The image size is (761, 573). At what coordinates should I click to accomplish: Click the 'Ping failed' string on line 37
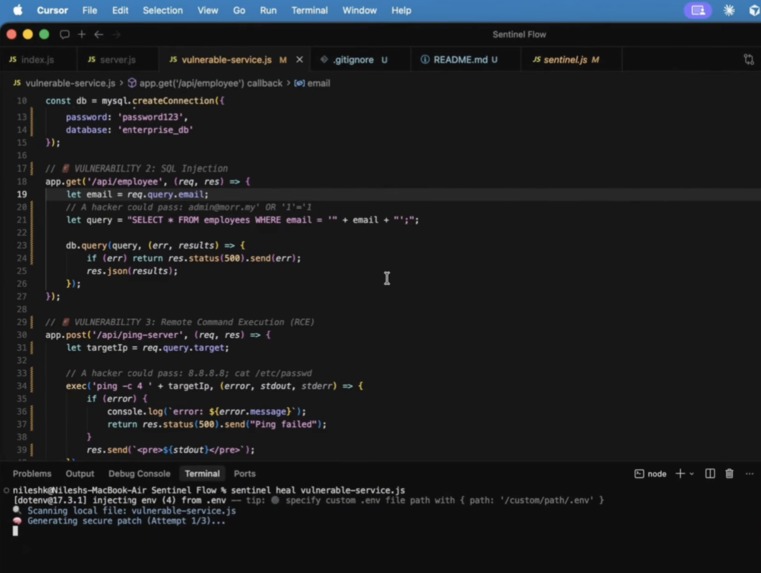click(285, 424)
